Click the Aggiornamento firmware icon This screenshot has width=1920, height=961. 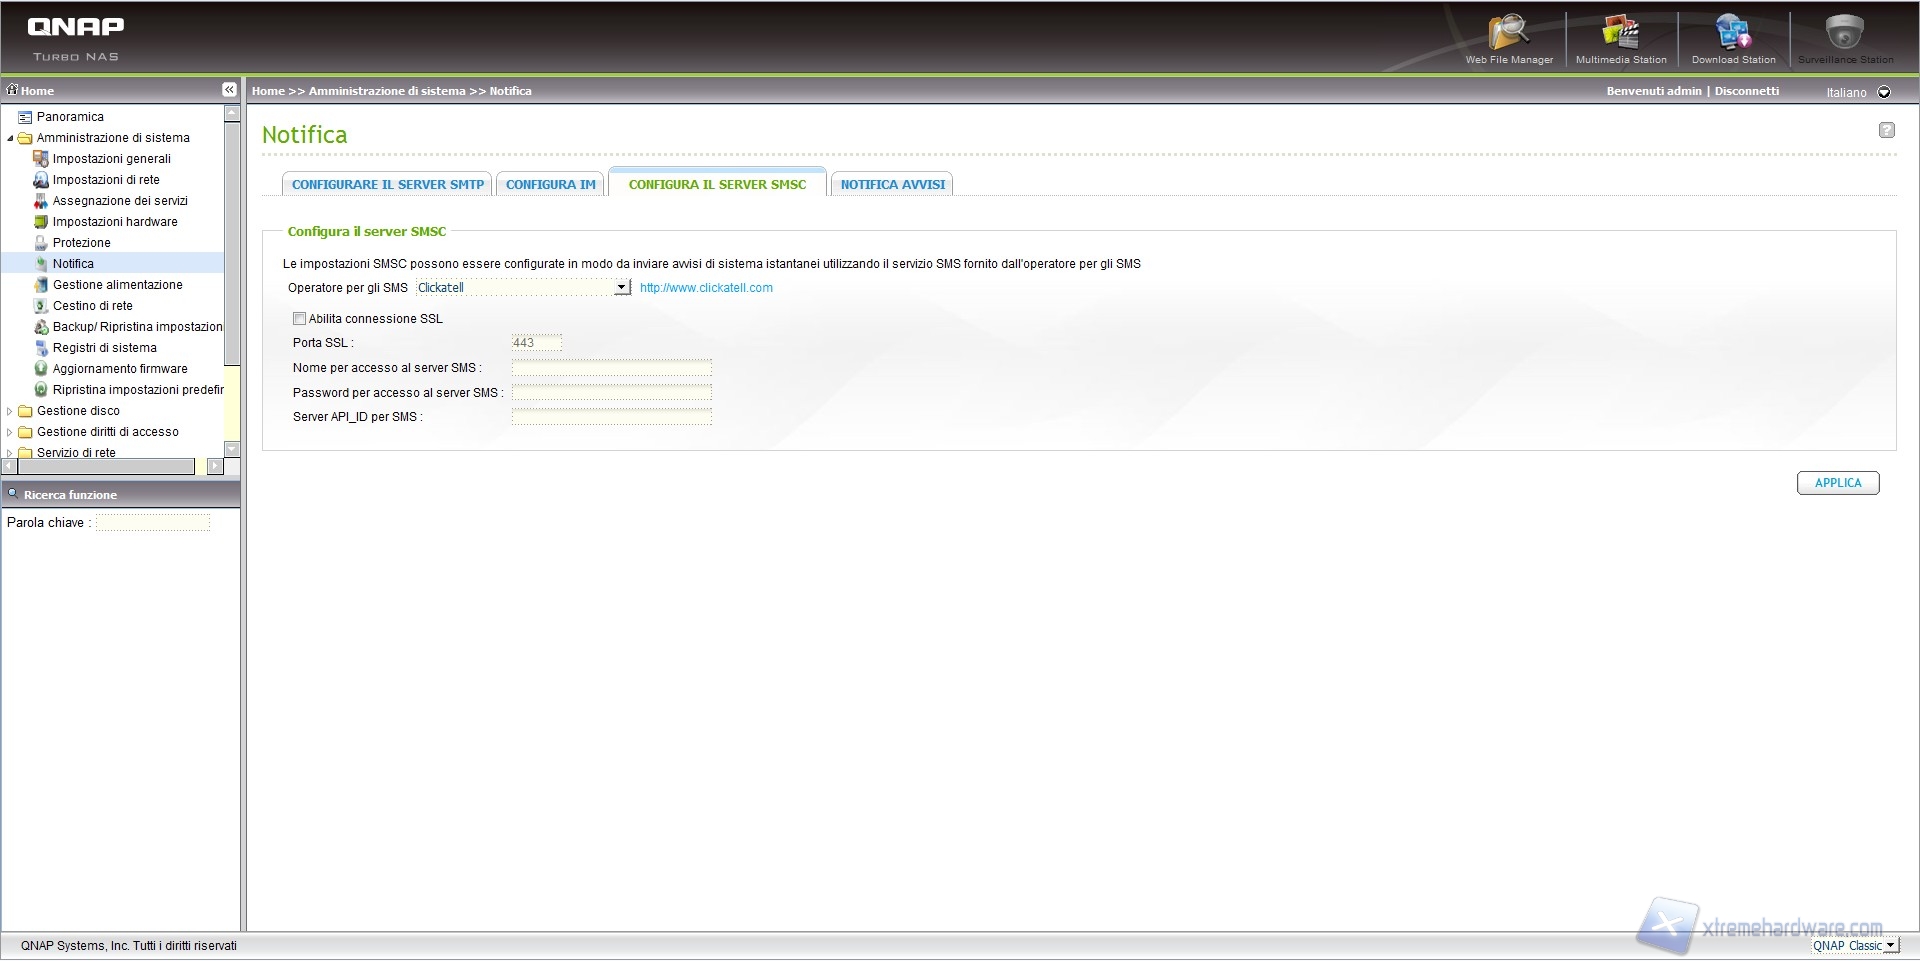tap(41, 369)
